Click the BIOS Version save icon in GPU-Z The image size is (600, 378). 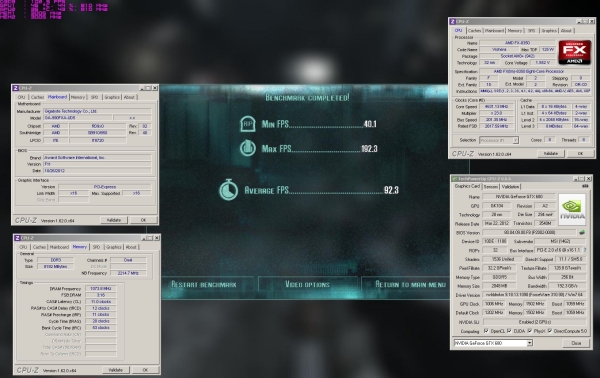click(x=582, y=232)
